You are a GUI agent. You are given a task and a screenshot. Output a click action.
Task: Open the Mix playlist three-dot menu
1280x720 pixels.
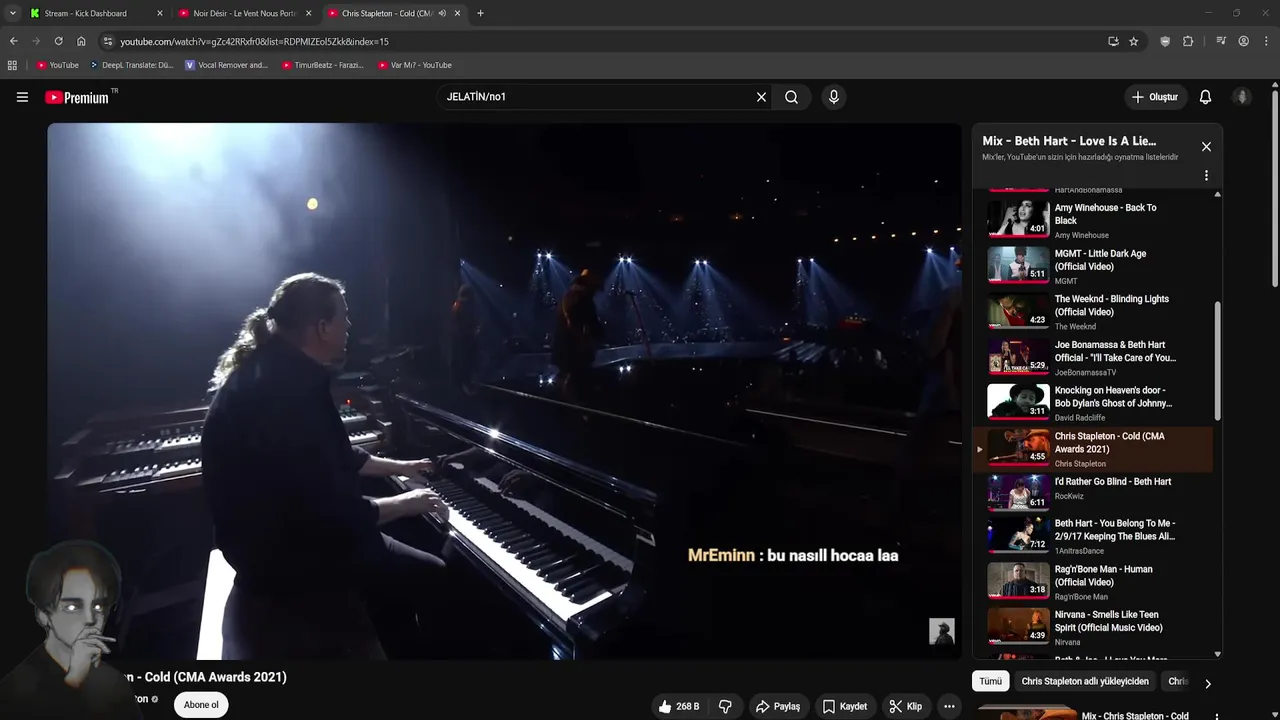pyautogui.click(x=1206, y=175)
